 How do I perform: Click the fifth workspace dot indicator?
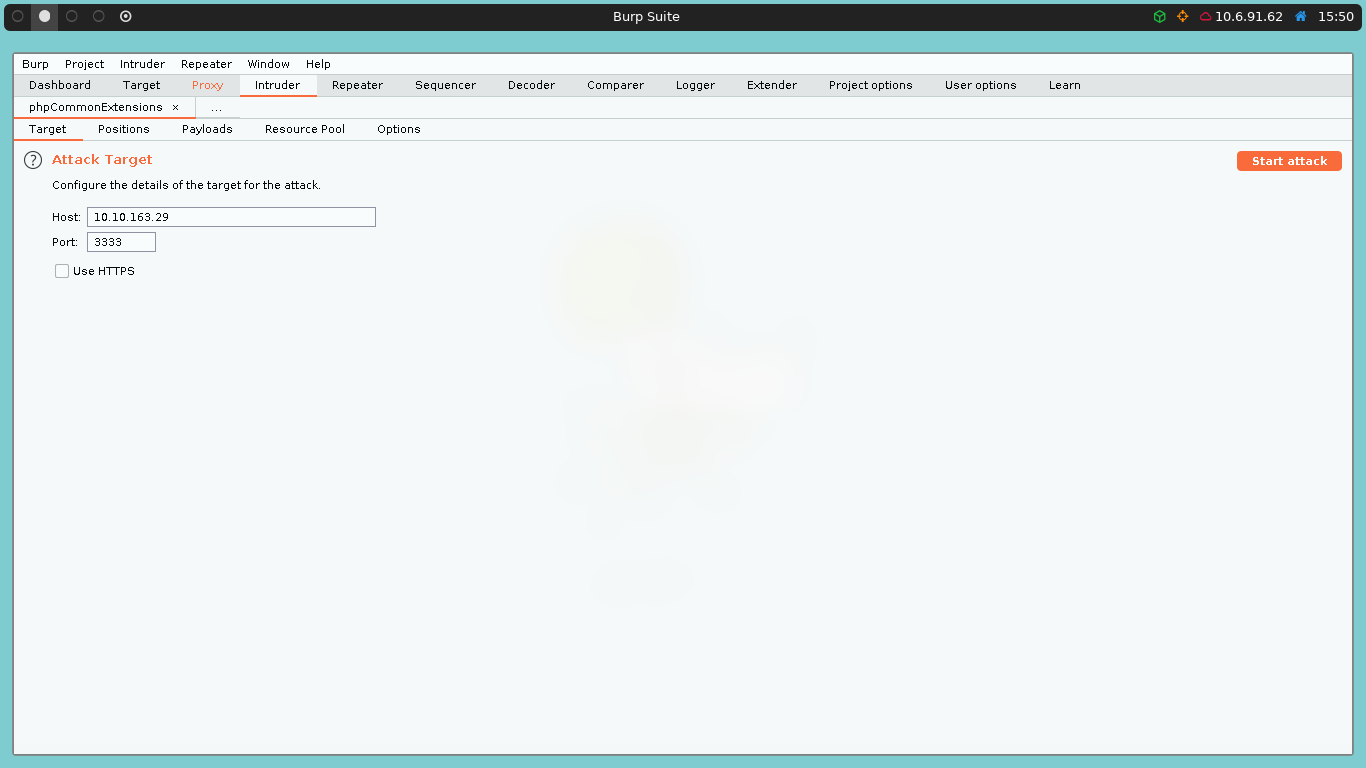[x=125, y=16]
